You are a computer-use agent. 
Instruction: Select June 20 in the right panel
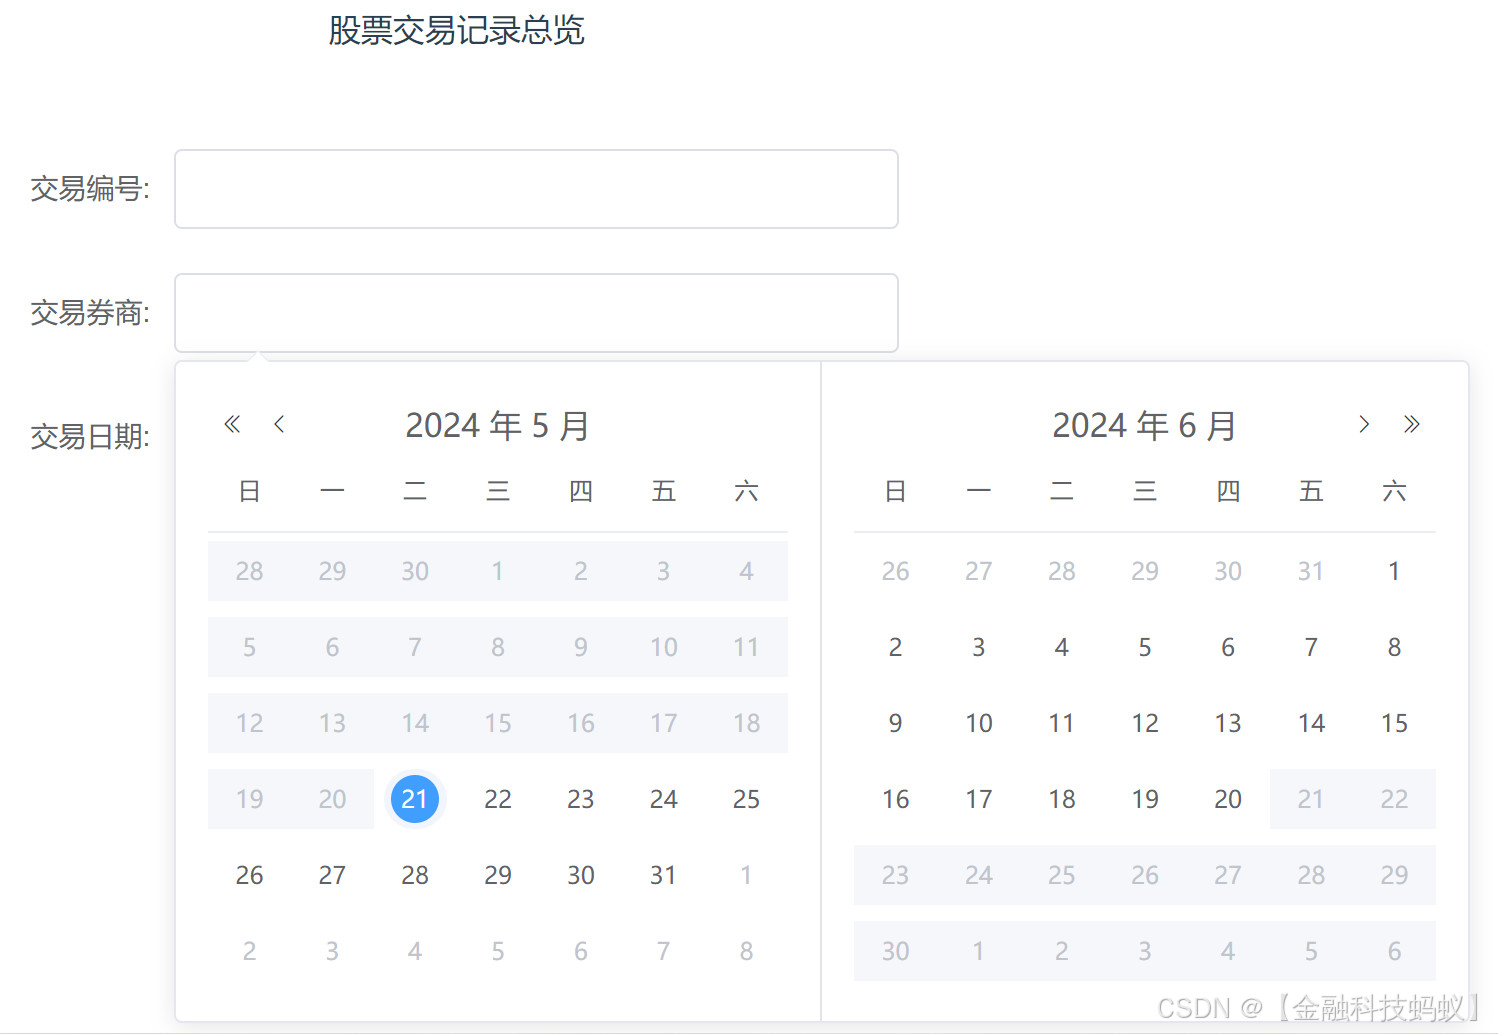[x=1228, y=799]
